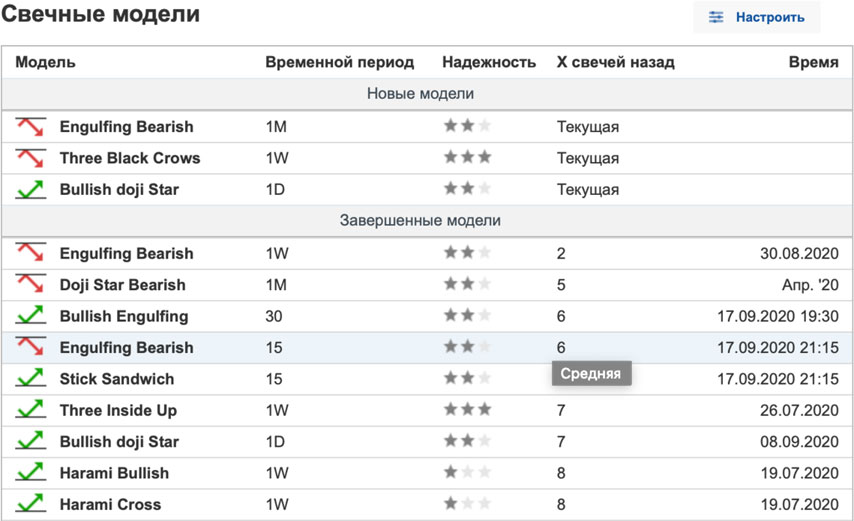Viewport: 854px width, 521px height.
Task: Click the bearish arrow icon beside Three Black Crows
Action: tap(31, 158)
